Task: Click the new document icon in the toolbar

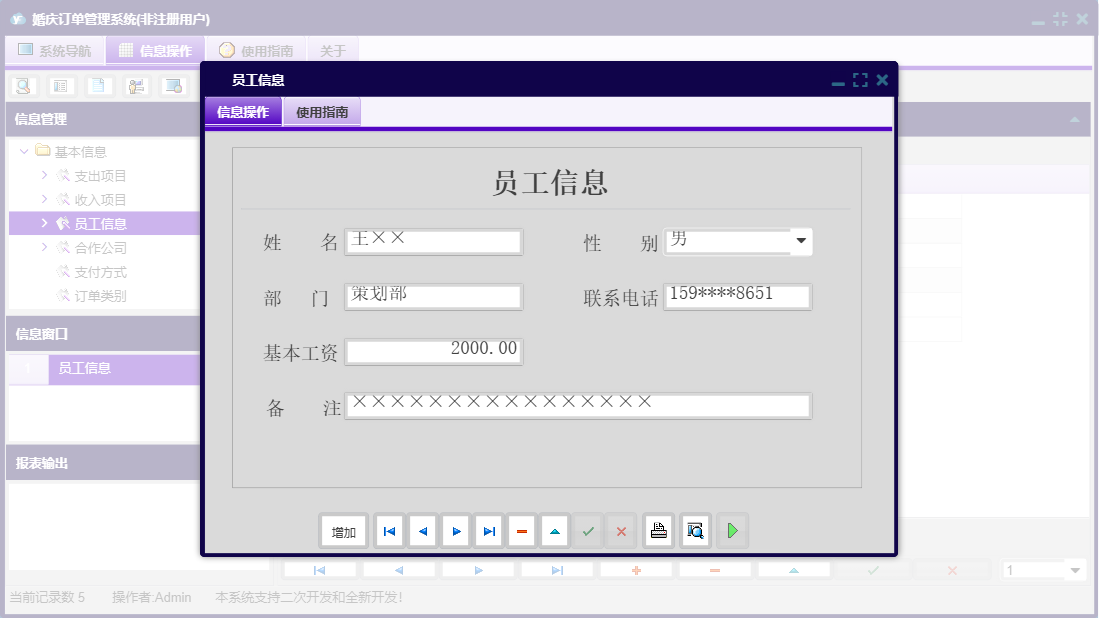Action: tap(97, 86)
